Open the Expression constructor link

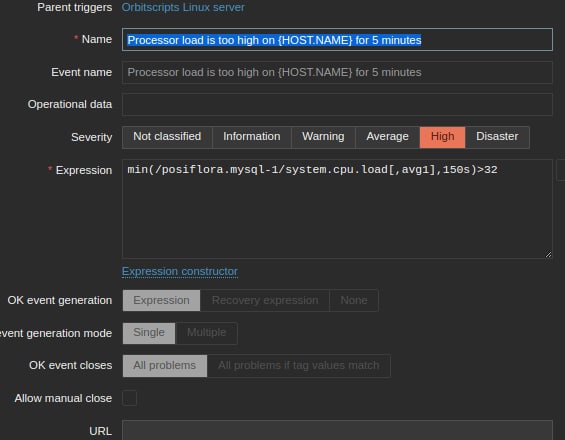[x=180, y=271]
